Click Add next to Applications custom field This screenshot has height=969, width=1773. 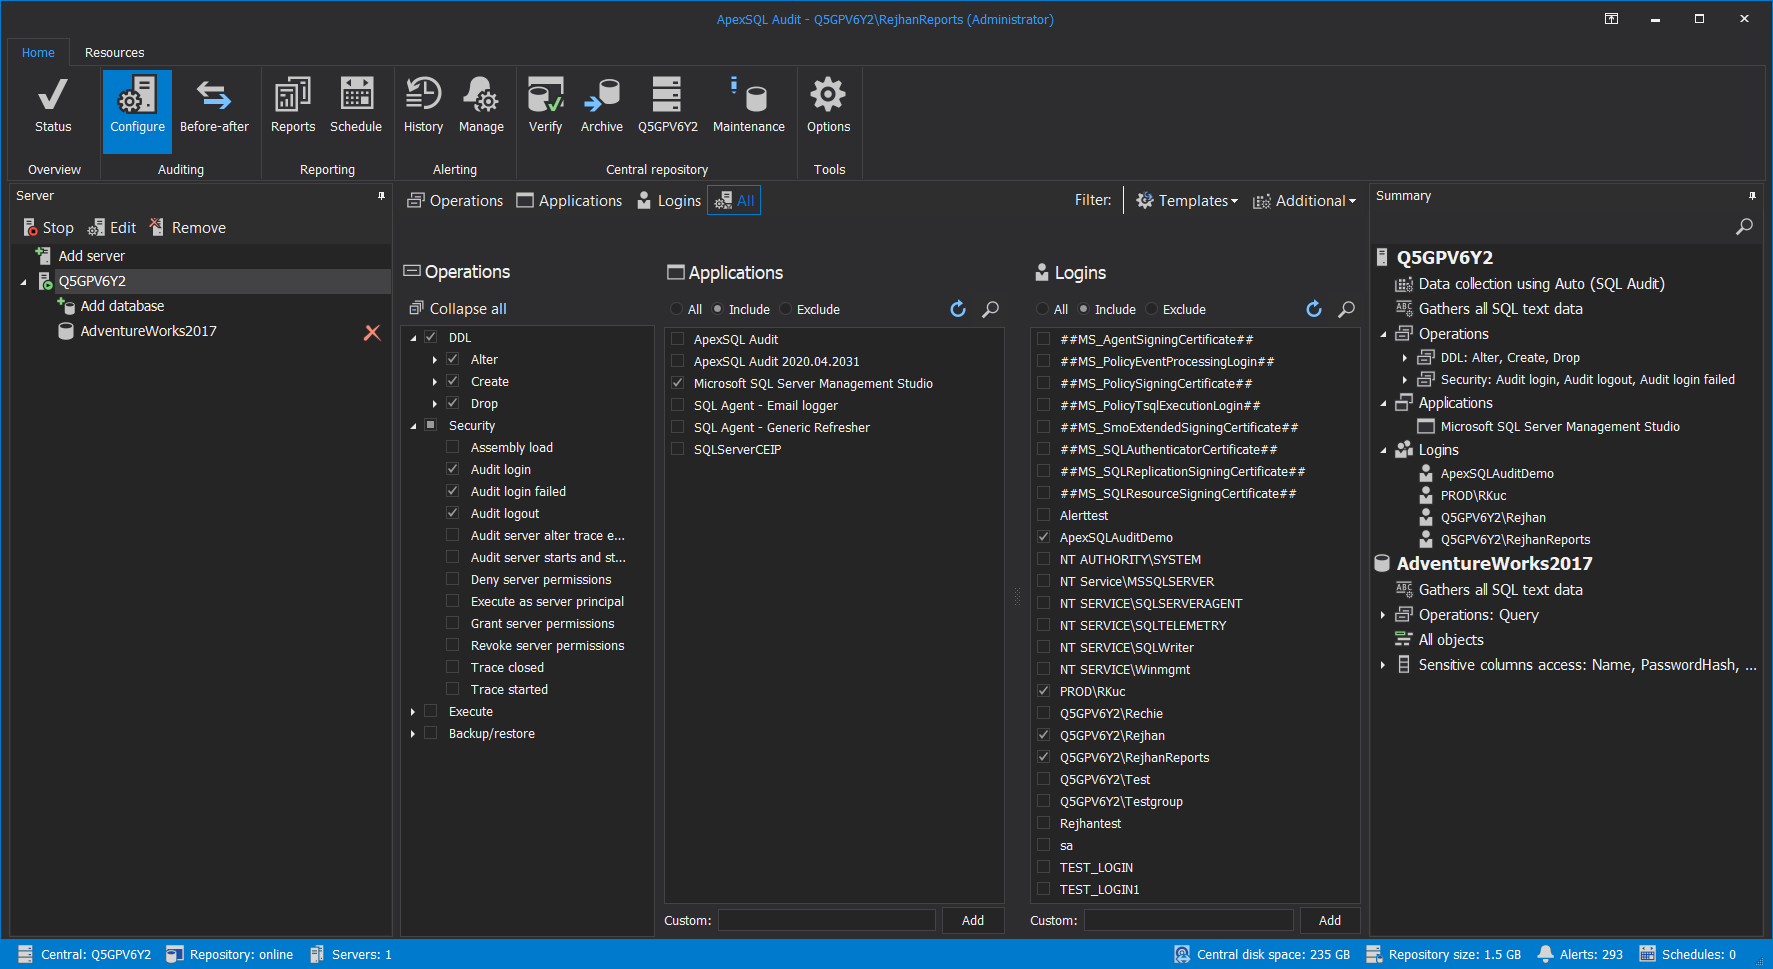click(973, 920)
